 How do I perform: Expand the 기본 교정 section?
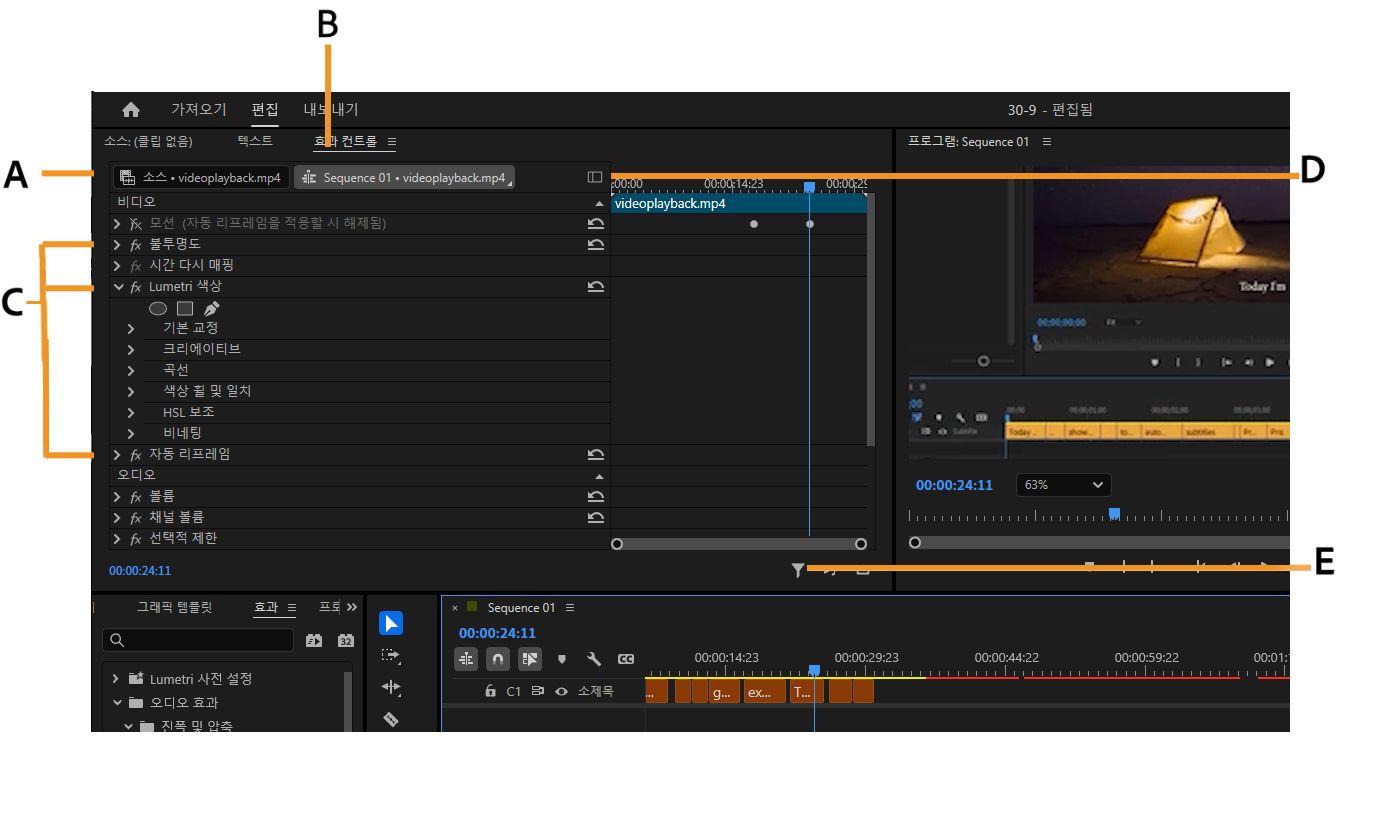pos(131,329)
